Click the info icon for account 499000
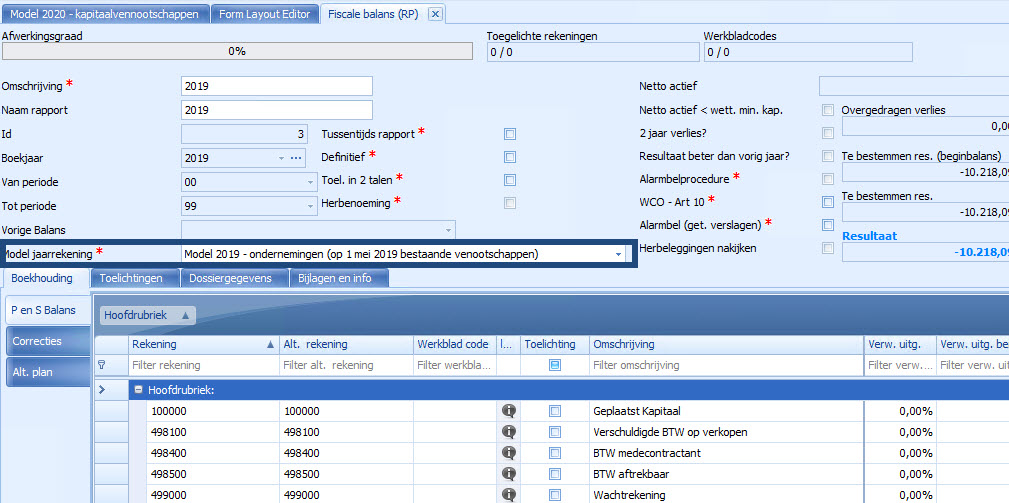 pyautogui.click(x=508, y=494)
